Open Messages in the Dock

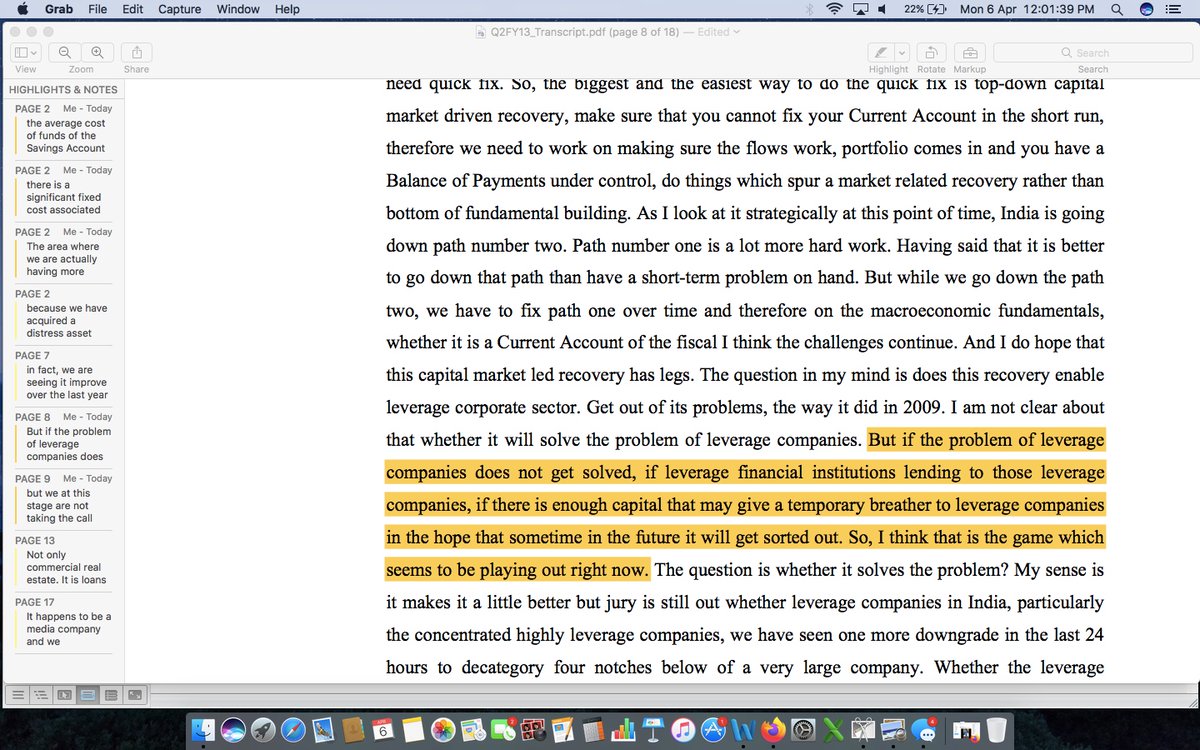pyautogui.click(x=924, y=730)
